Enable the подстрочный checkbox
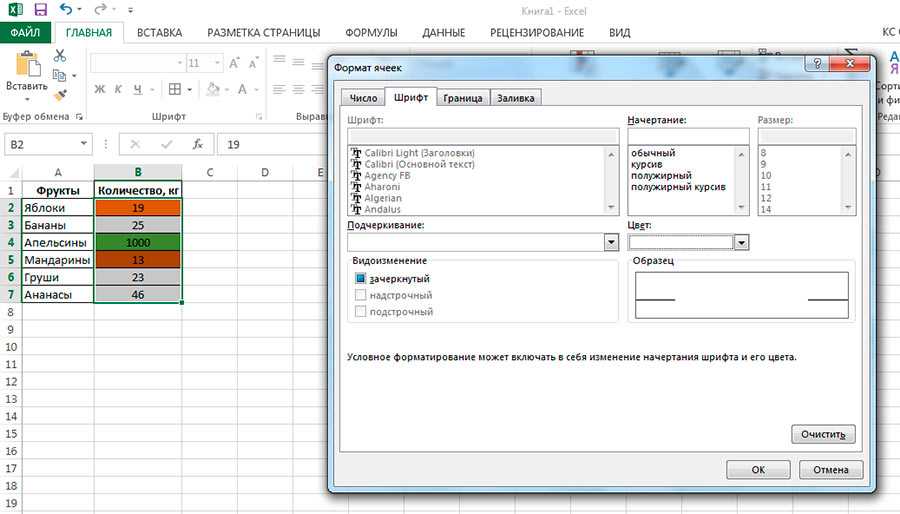Image resolution: width=900 pixels, height=514 pixels. (x=360, y=311)
